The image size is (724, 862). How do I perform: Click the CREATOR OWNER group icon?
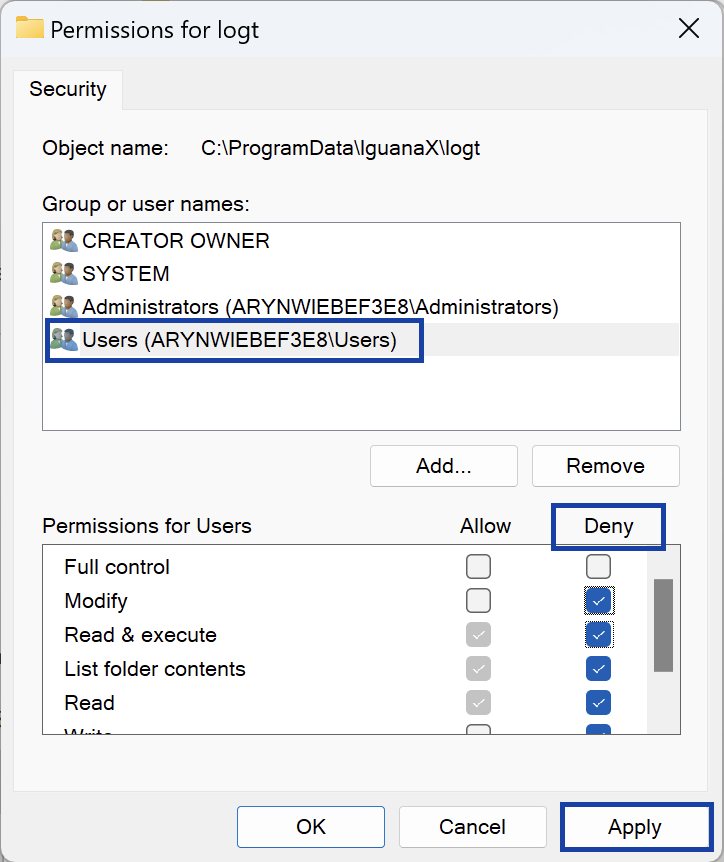pyautogui.click(x=64, y=241)
